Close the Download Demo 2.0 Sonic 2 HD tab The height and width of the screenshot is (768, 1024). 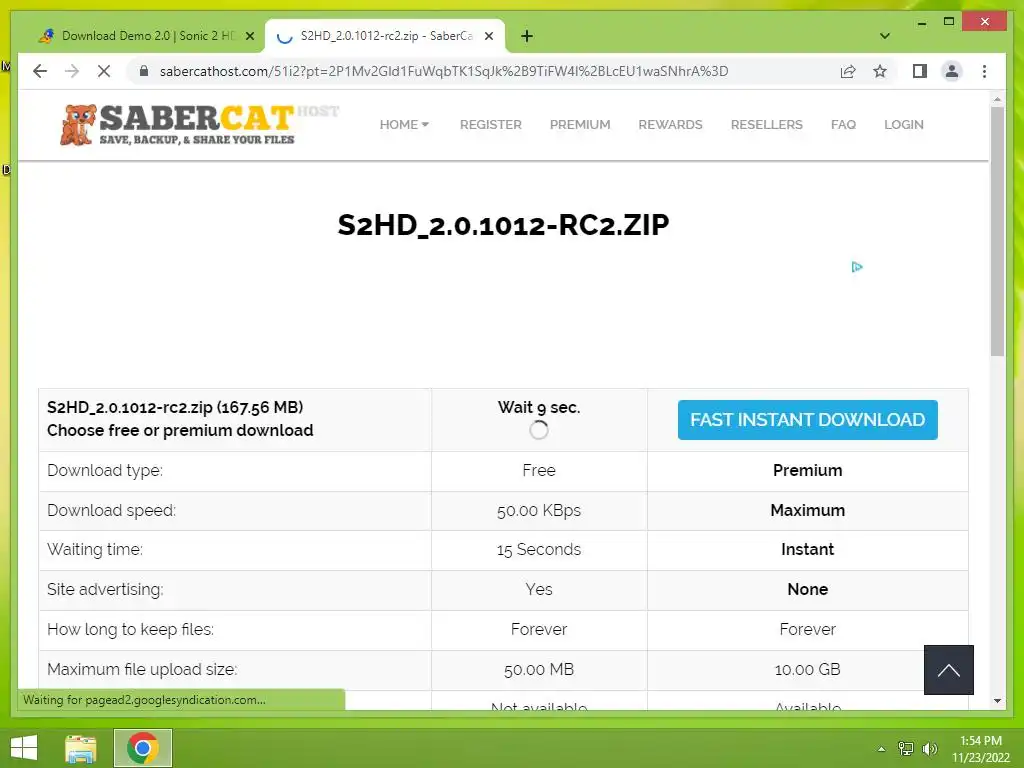pyautogui.click(x=249, y=36)
